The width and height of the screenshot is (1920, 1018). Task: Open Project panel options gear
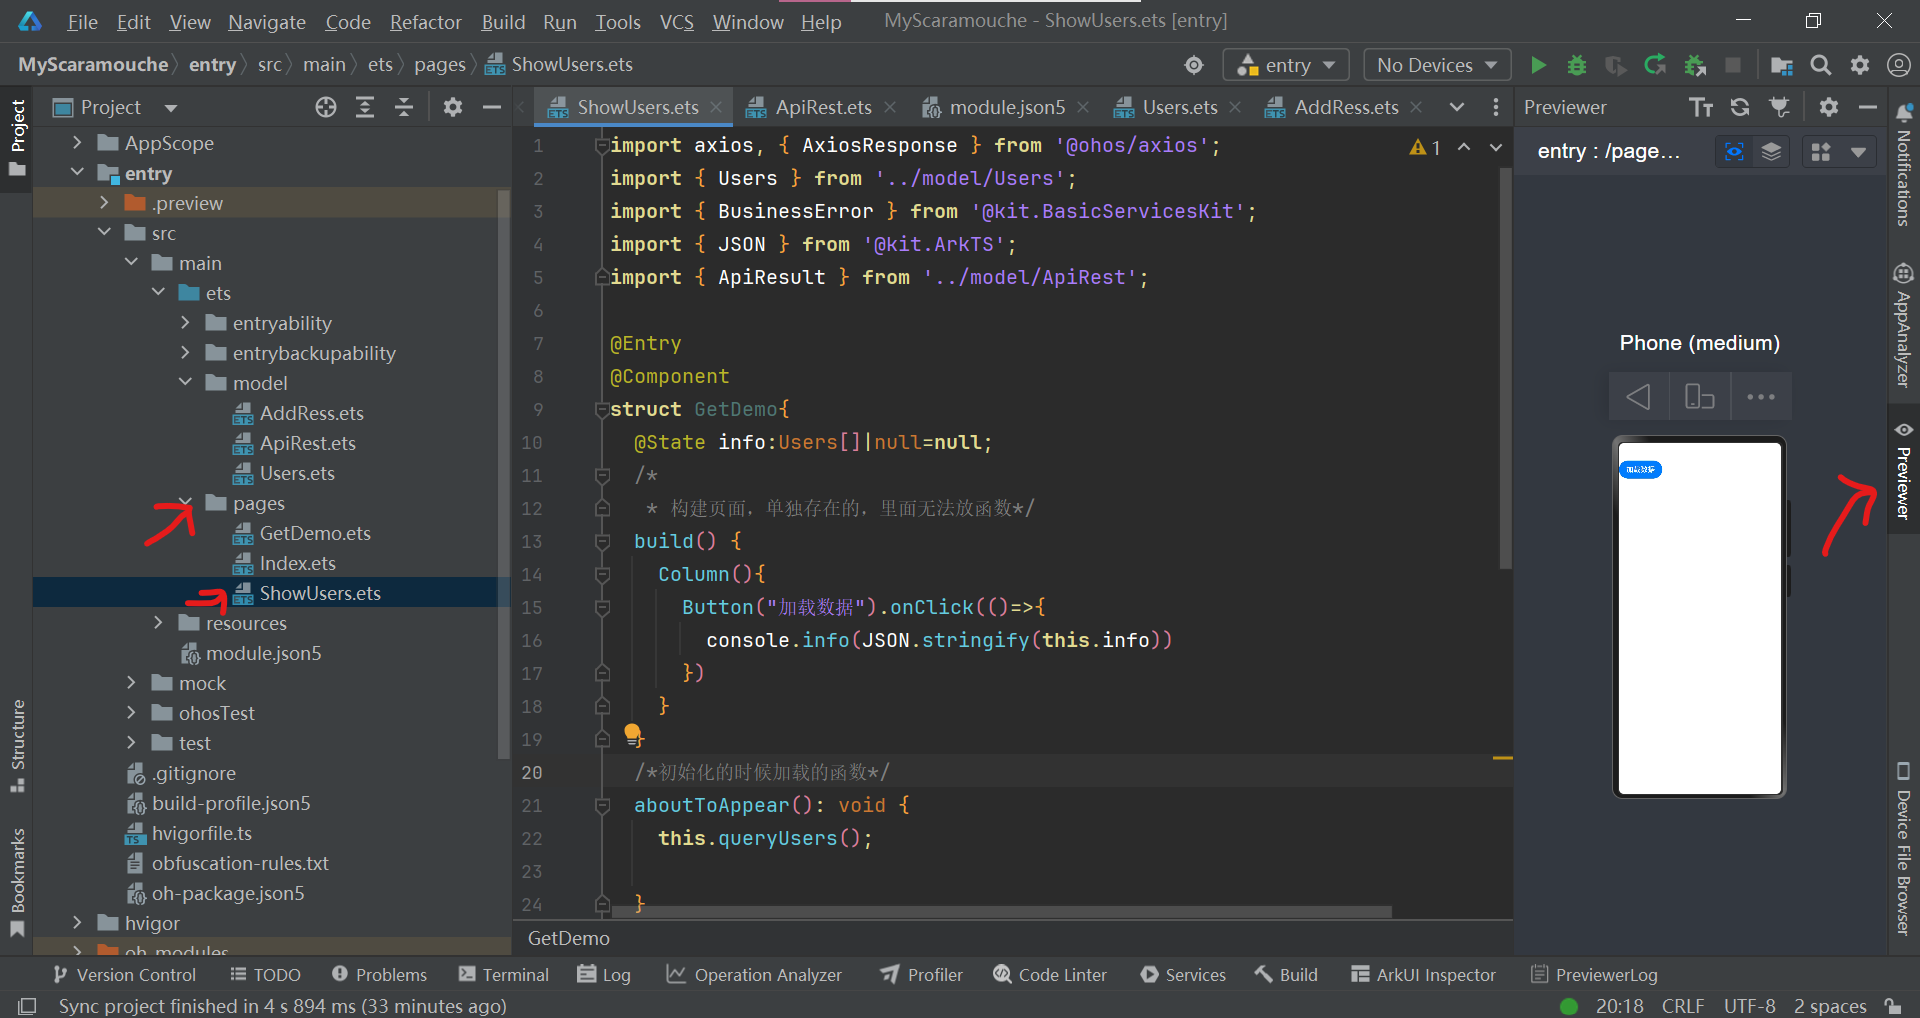pyautogui.click(x=453, y=107)
